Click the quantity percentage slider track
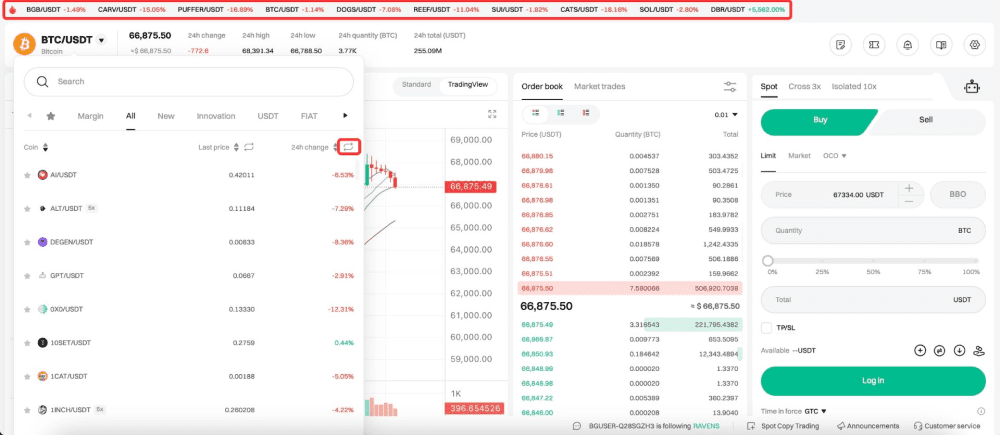The height and width of the screenshot is (435, 1000). click(x=872, y=261)
